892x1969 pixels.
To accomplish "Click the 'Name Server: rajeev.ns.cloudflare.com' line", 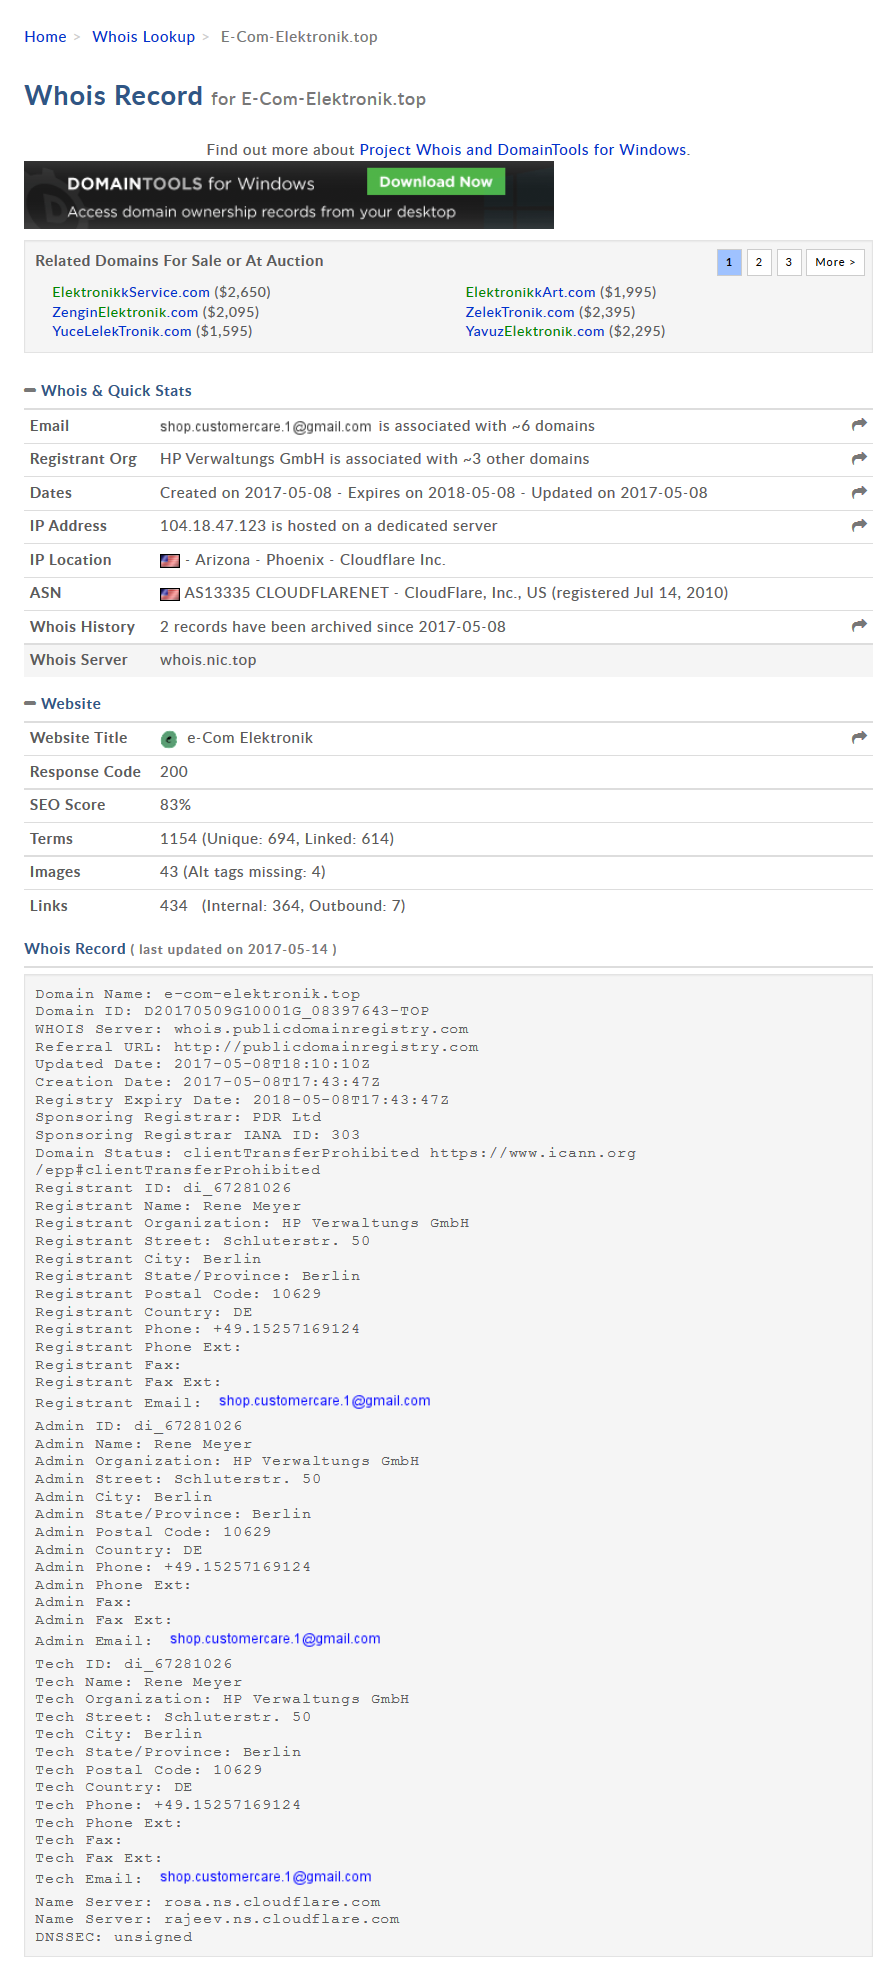I will point(217,1919).
